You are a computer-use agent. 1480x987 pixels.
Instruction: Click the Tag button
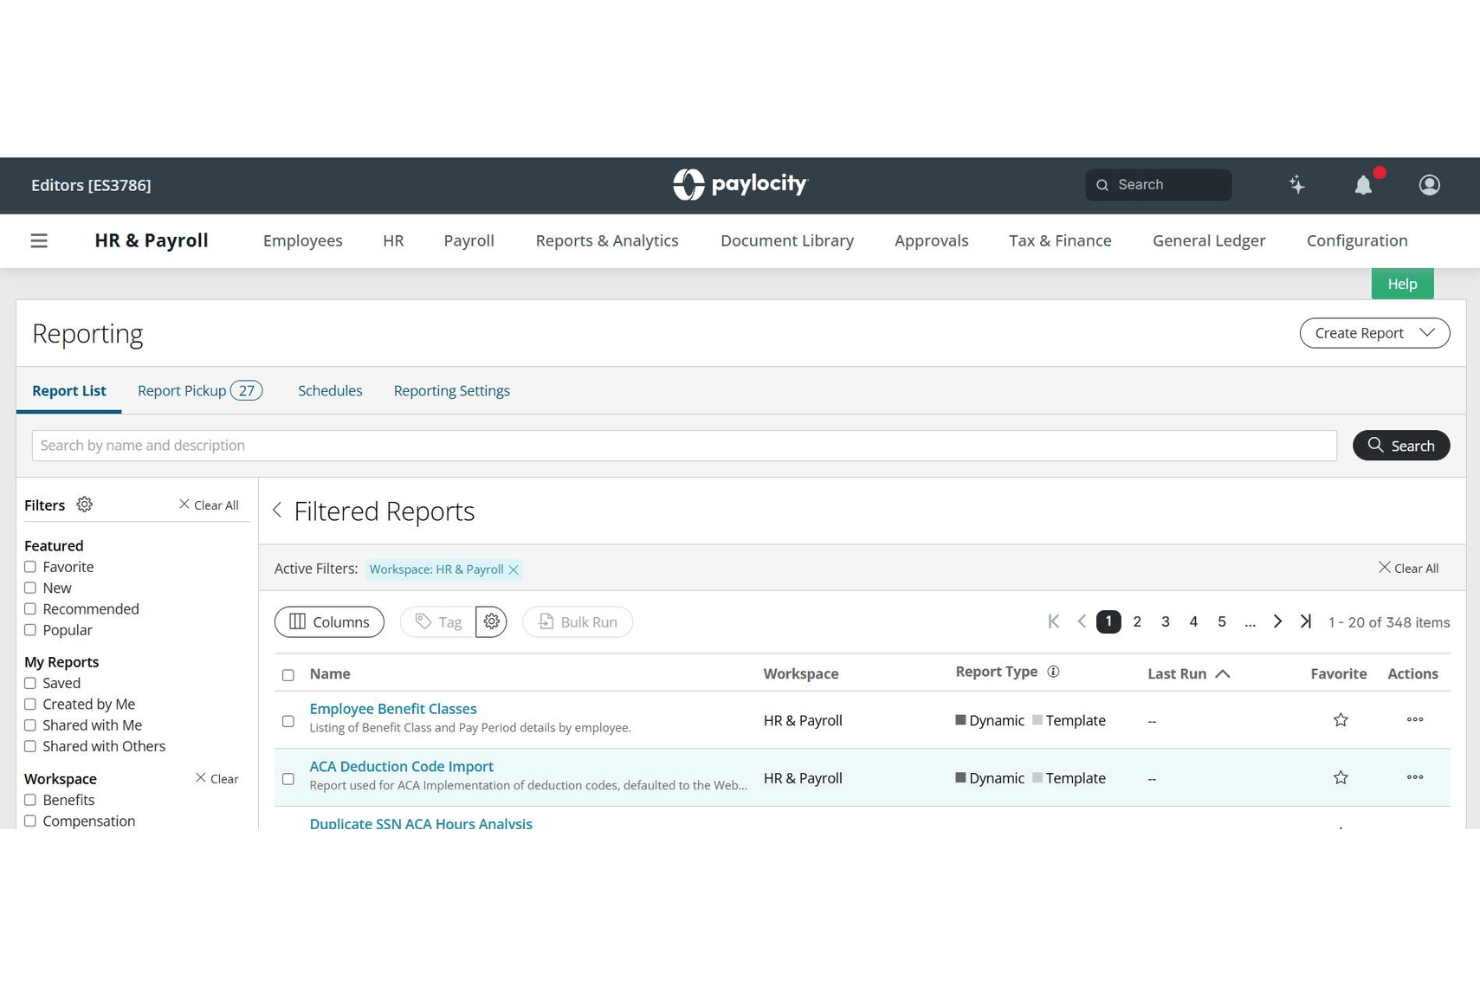(x=438, y=622)
